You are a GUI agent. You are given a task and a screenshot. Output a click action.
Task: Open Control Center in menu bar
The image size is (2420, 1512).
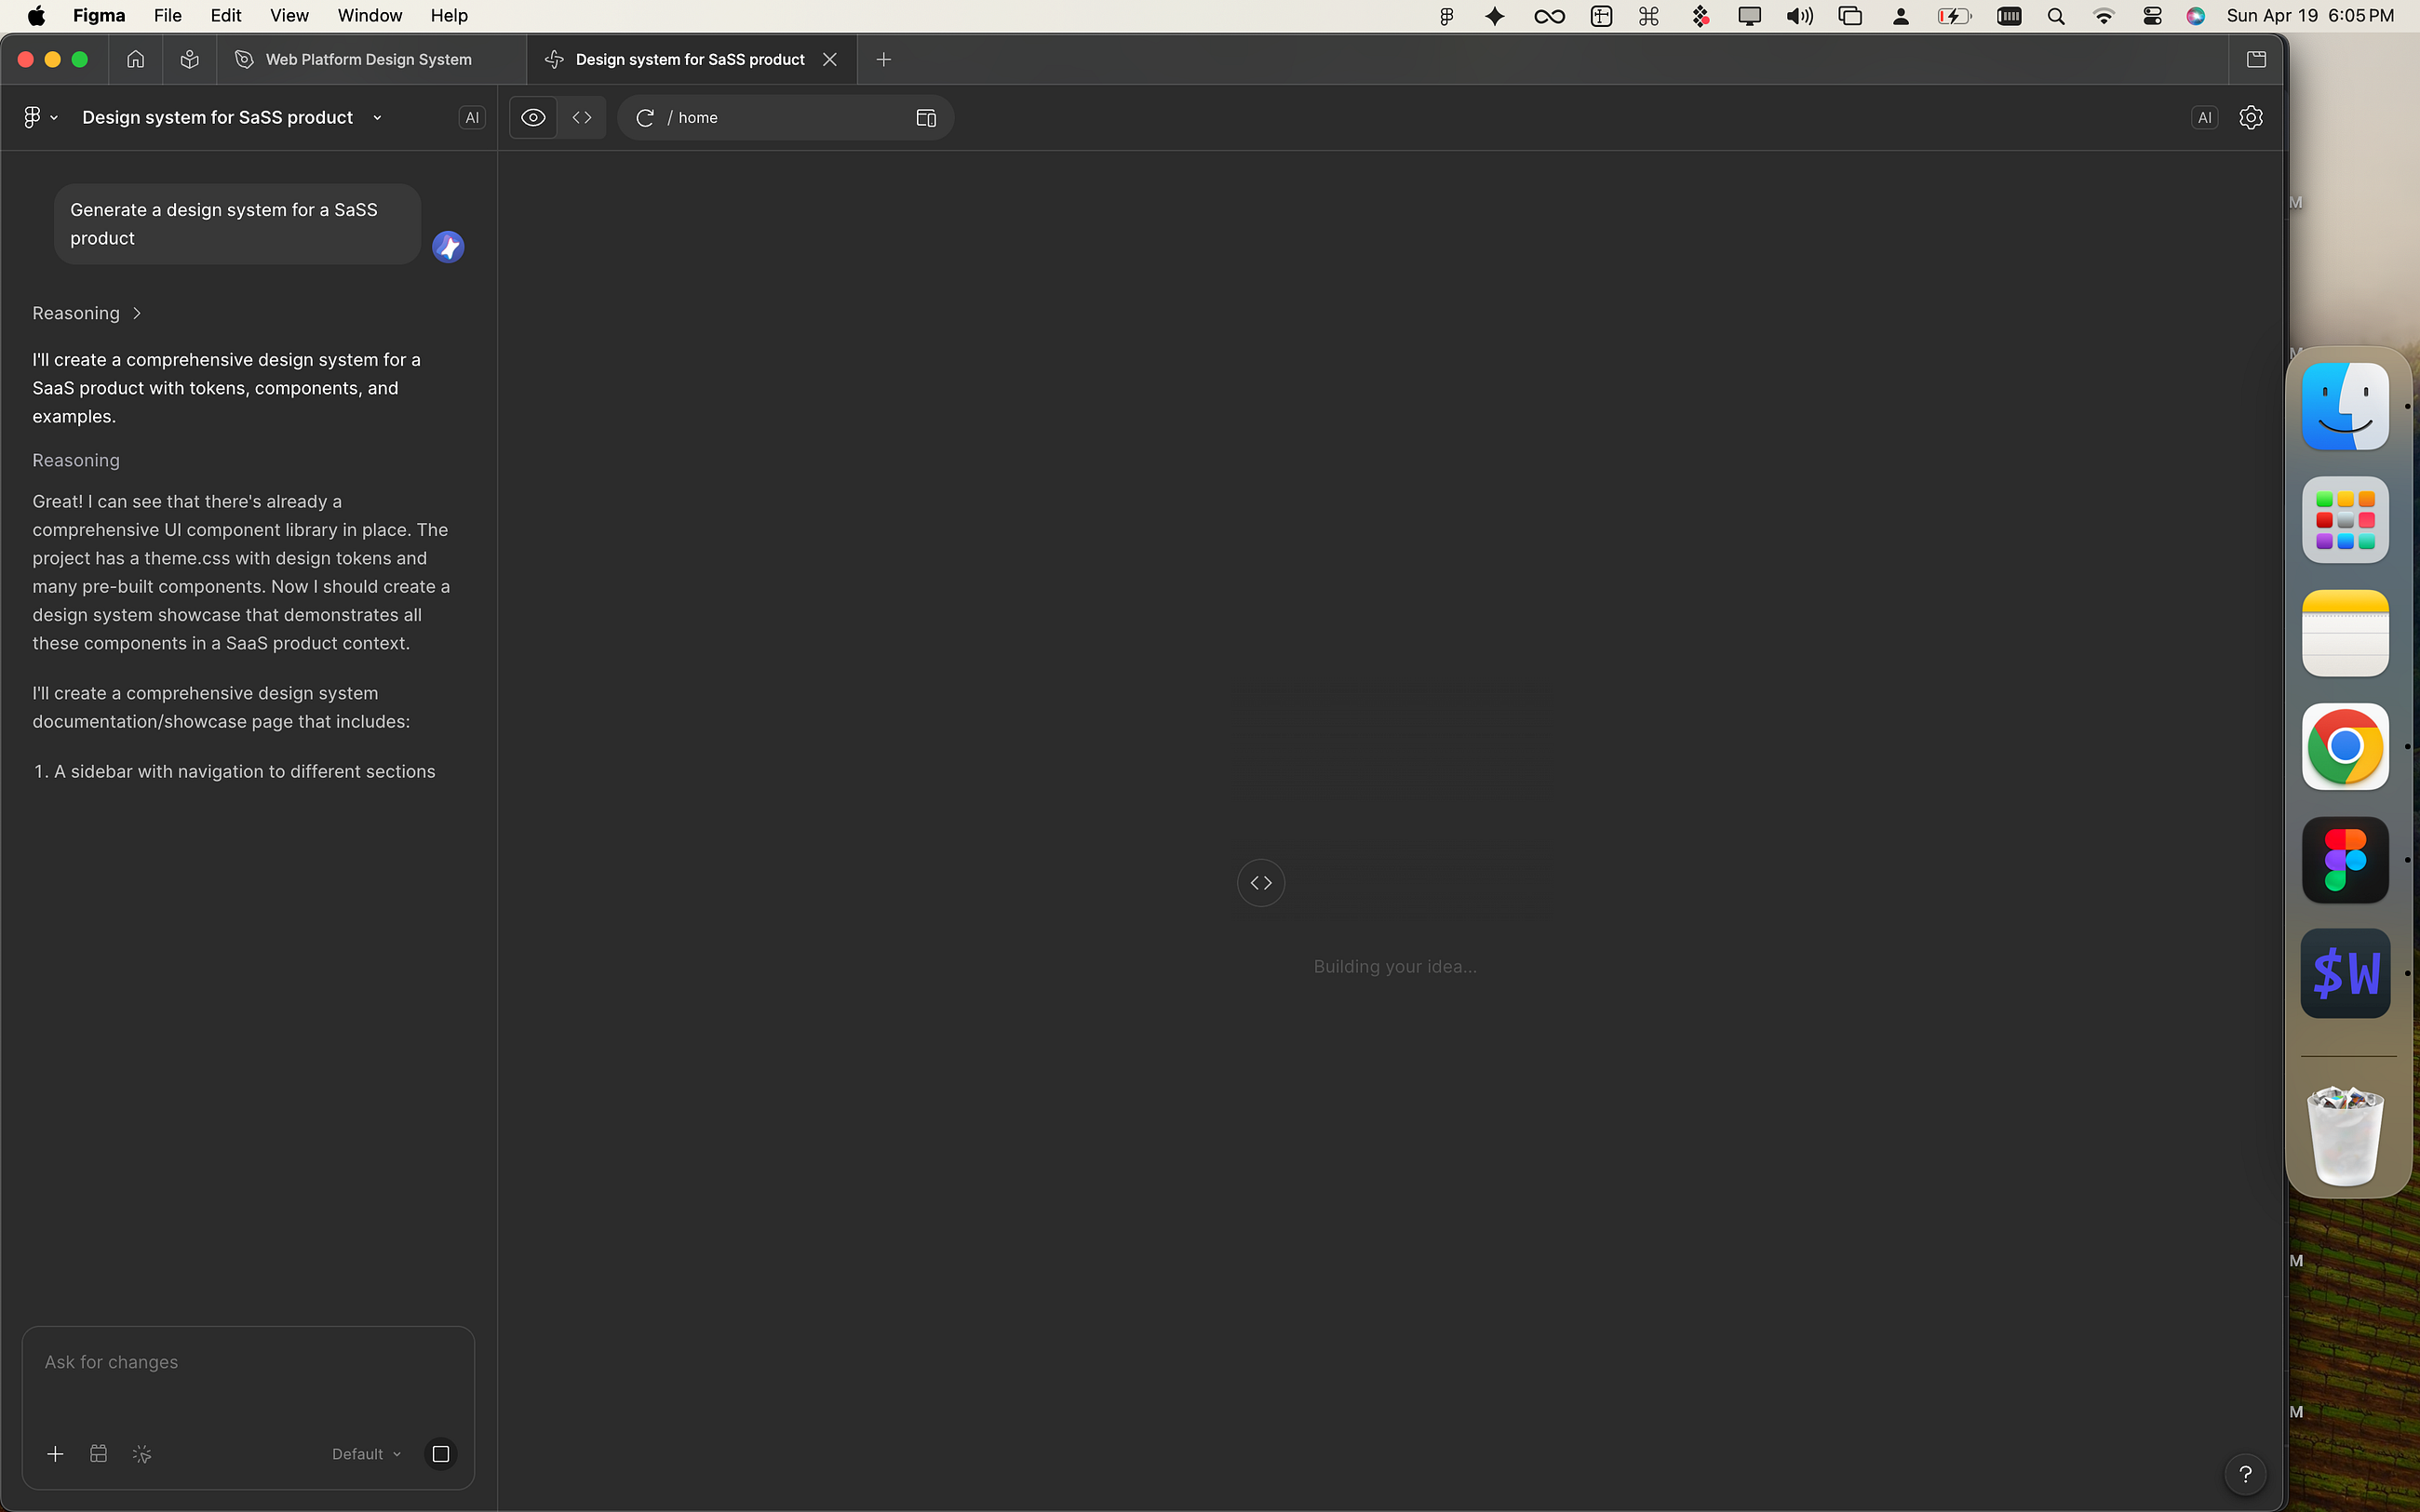[x=2153, y=15]
